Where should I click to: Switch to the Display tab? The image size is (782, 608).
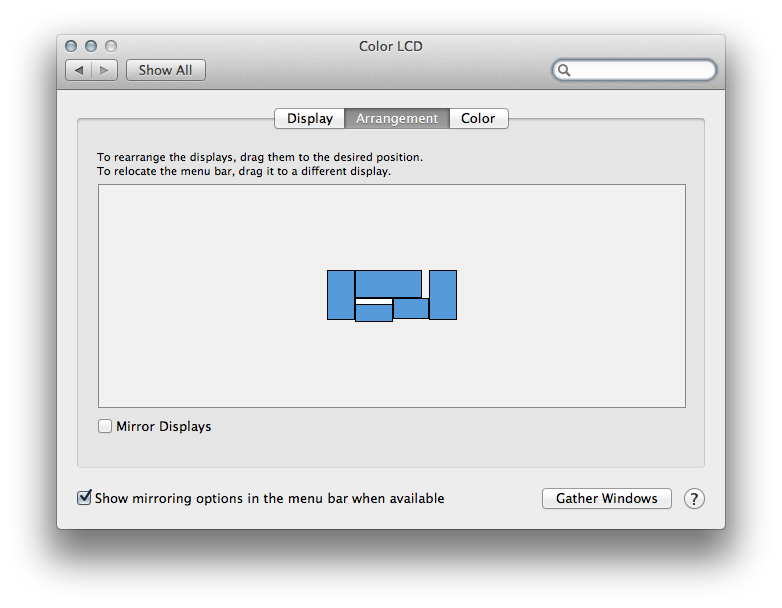pos(310,118)
